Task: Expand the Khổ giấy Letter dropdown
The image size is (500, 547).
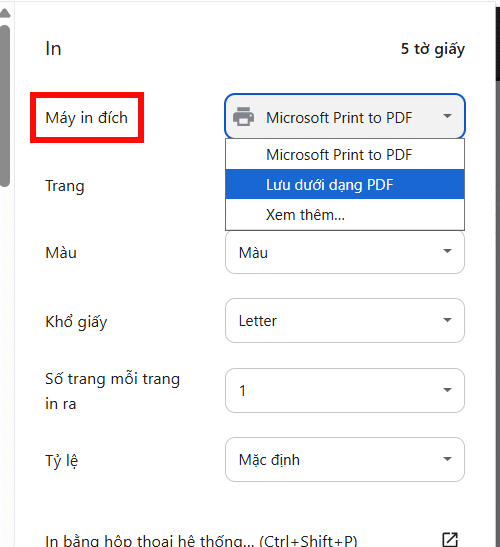Action: click(345, 321)
